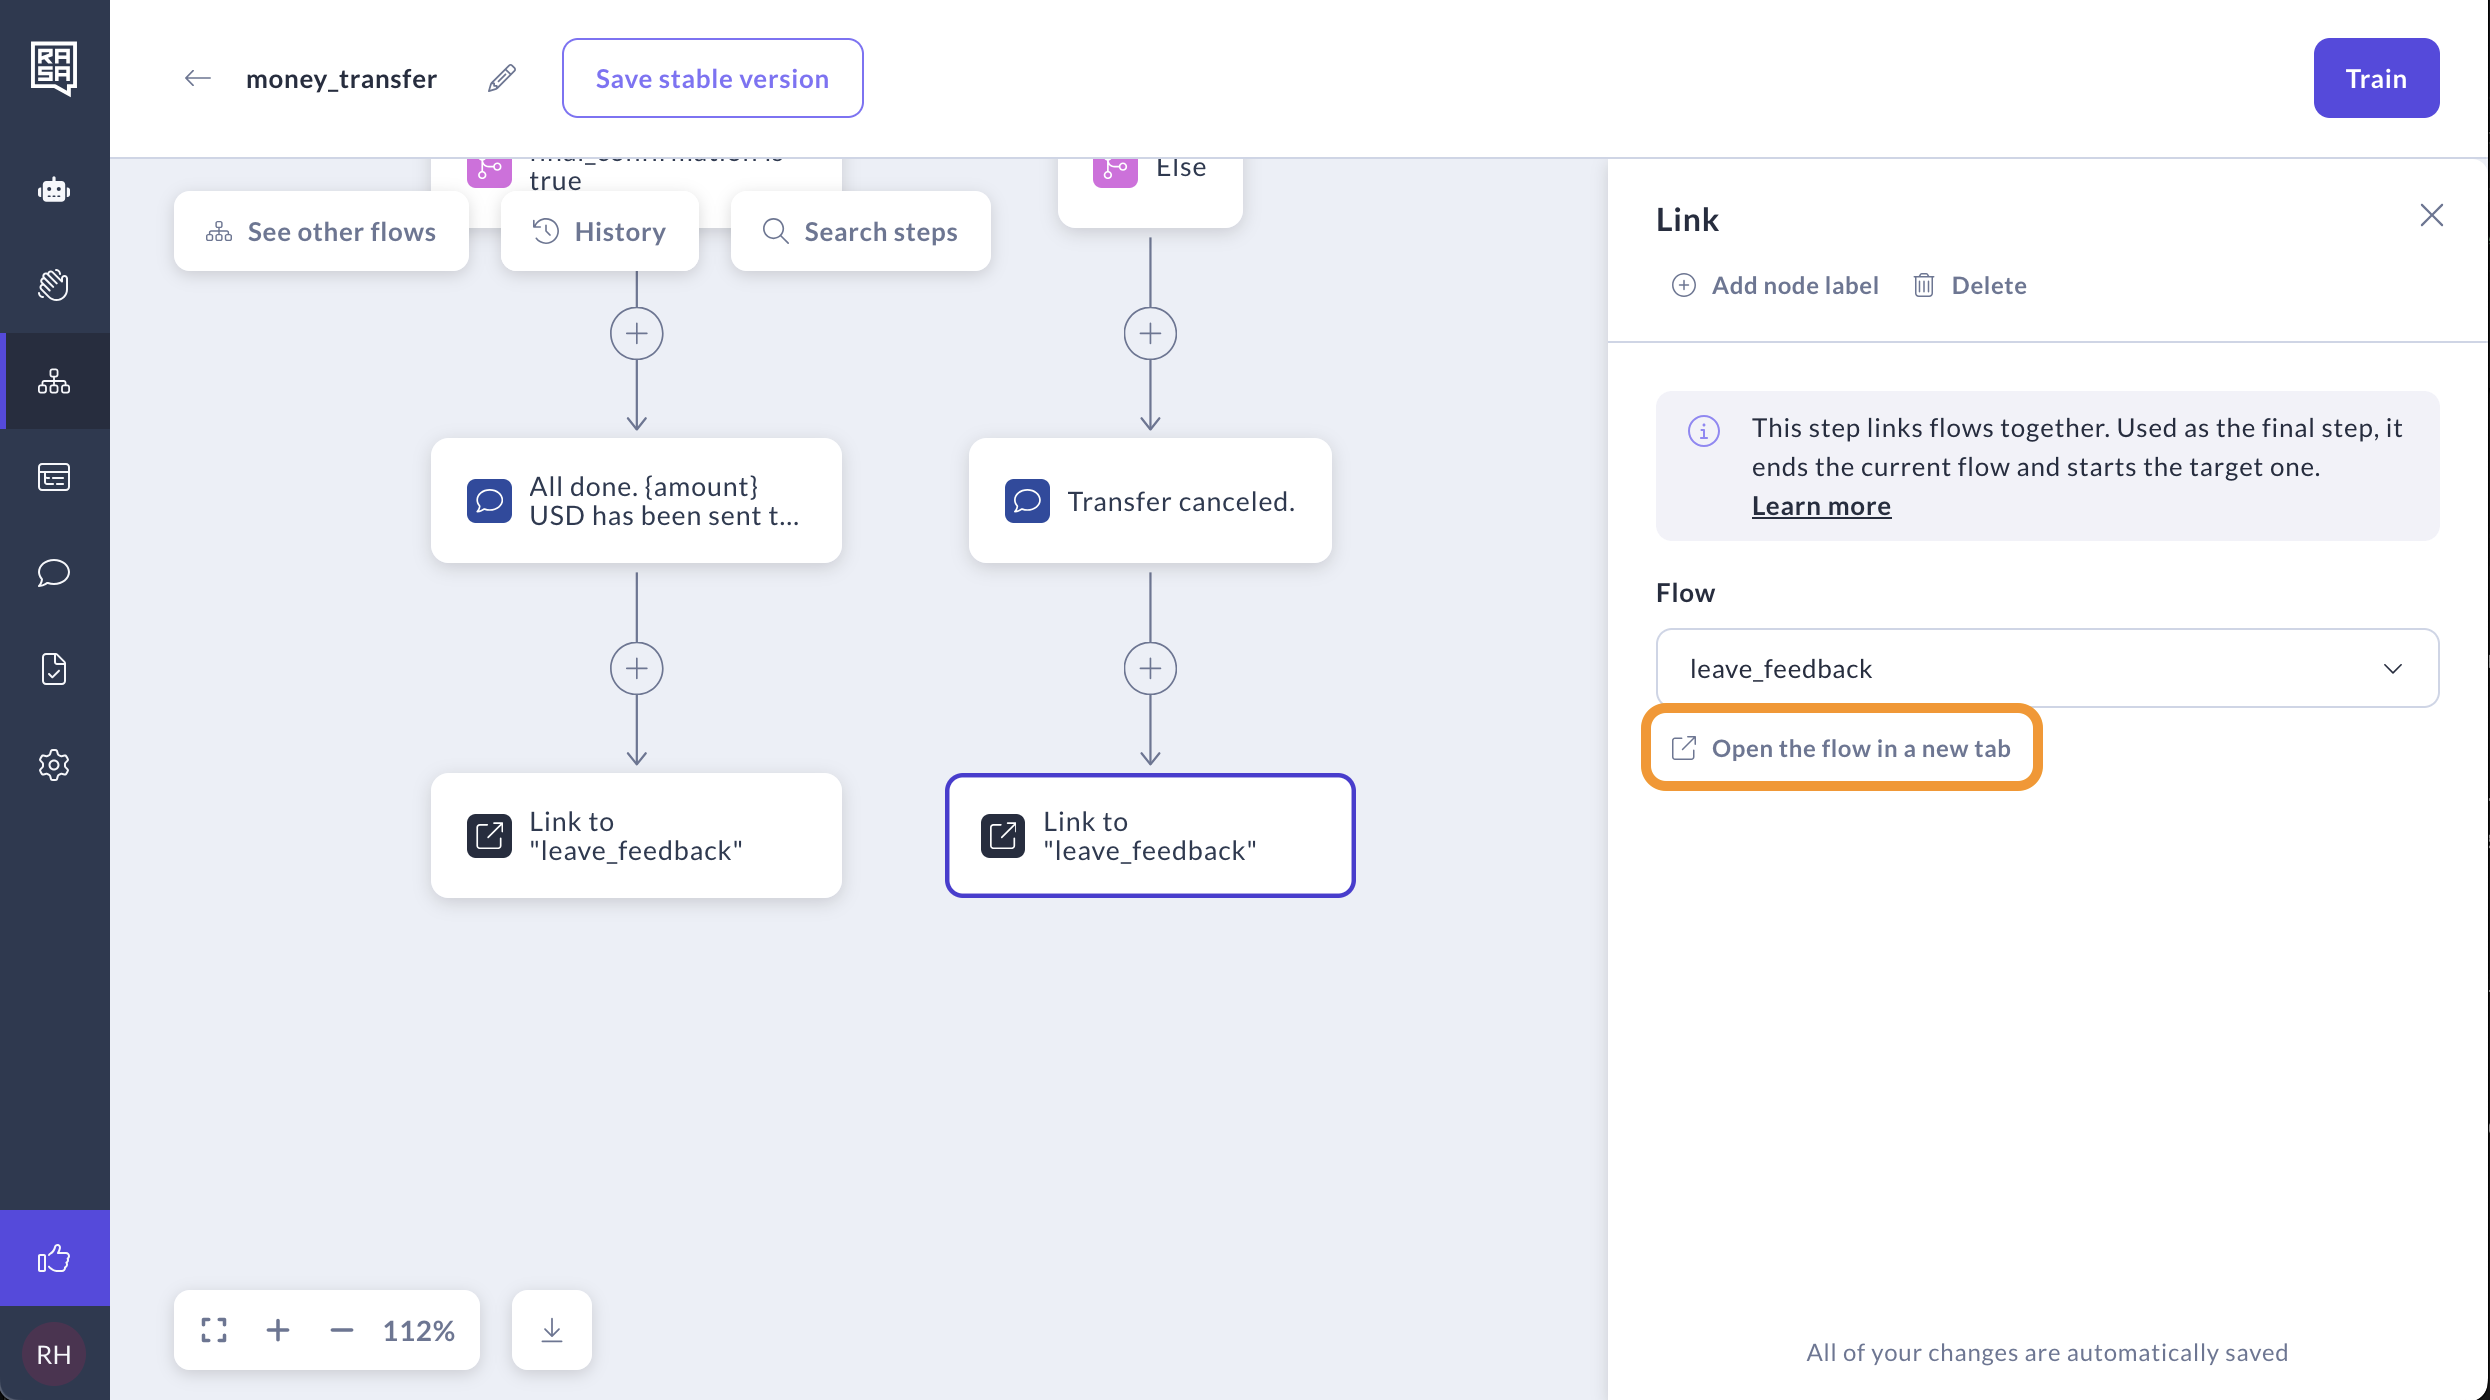The image size is (2490, 1400).
Task: Go back using the left arrow
Action: pyautogui.click(x=197, y=78)
